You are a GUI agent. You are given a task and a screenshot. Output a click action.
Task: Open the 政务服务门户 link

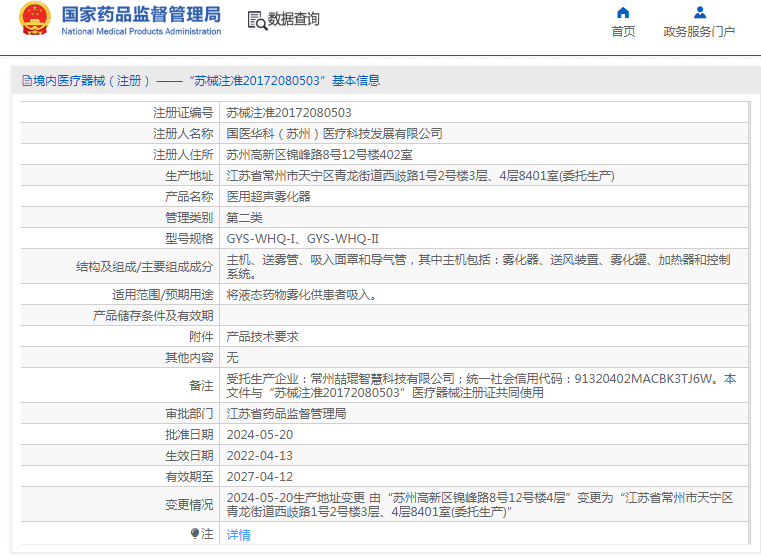tap(699, 32)
